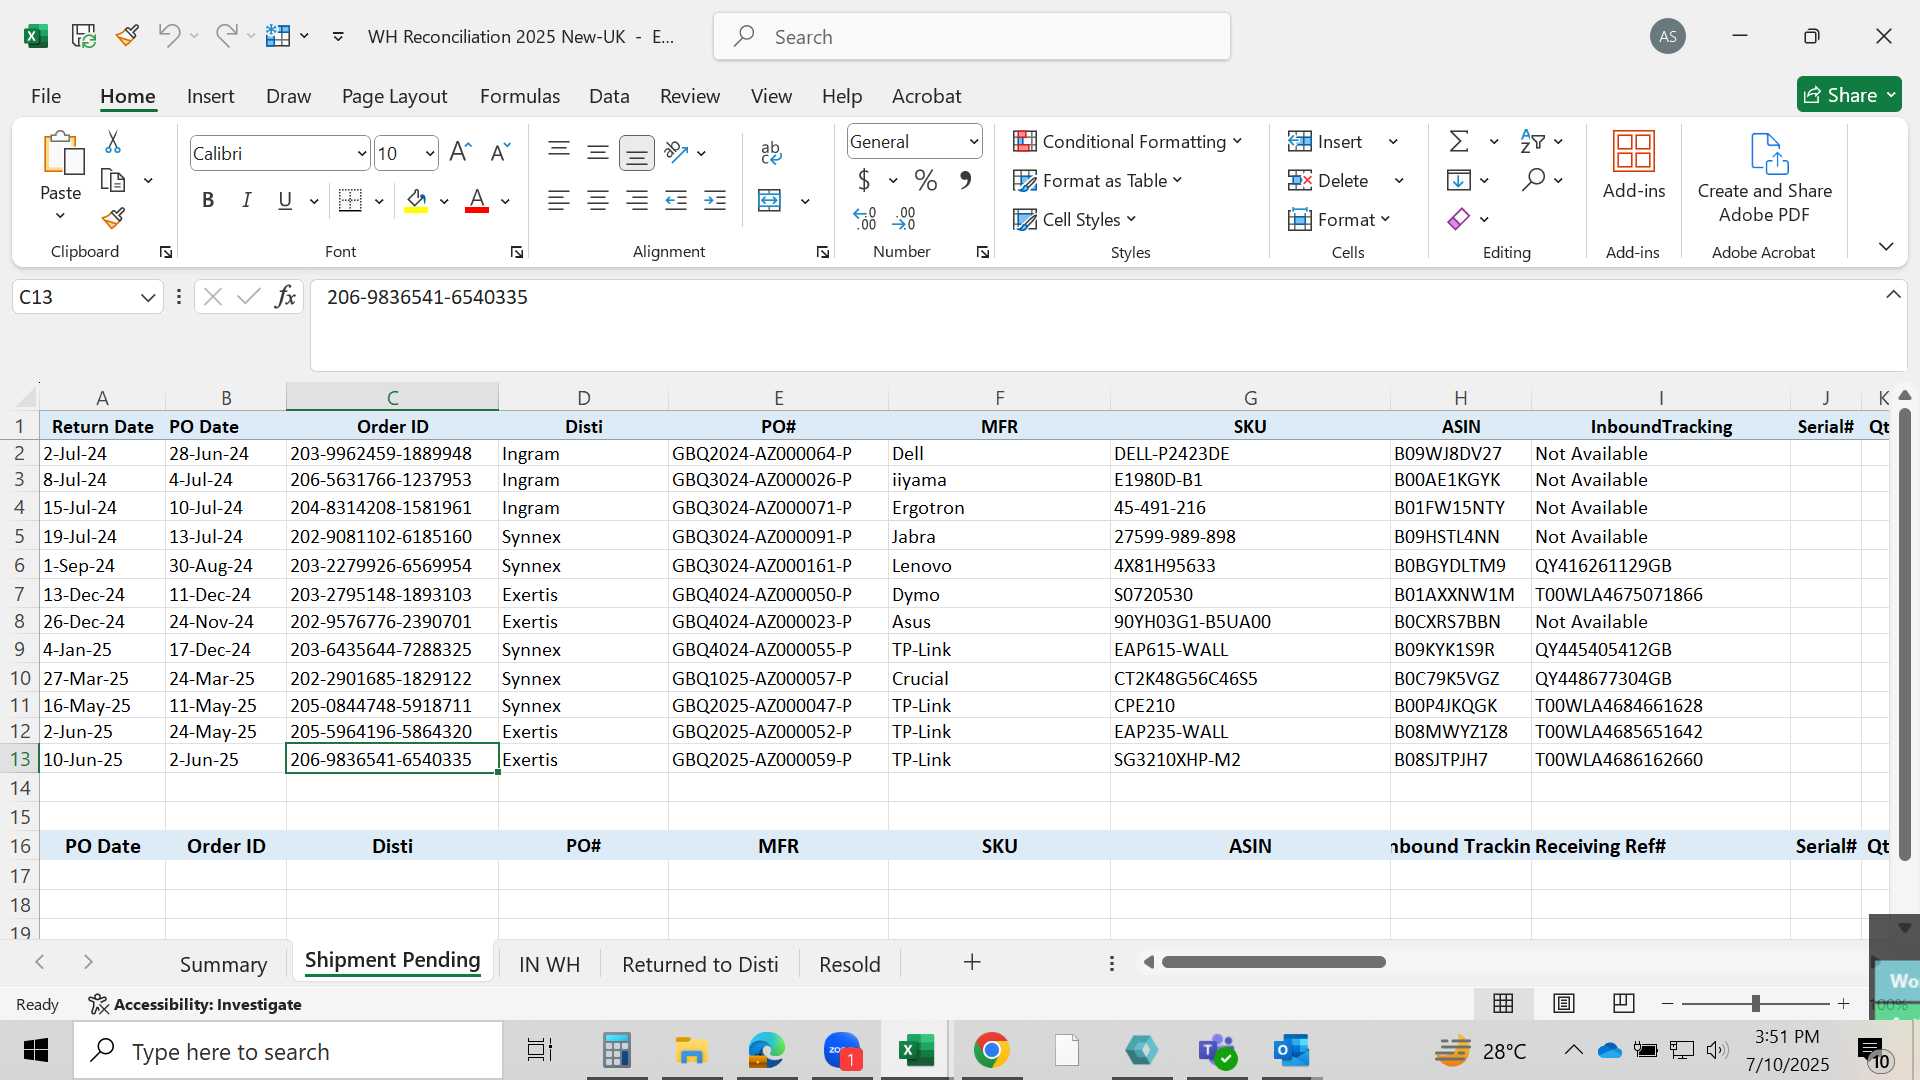1920x1080 pixels.
Task: Toggle Top Align for cells
Action: pyautogui.click(x=559, y=152)
